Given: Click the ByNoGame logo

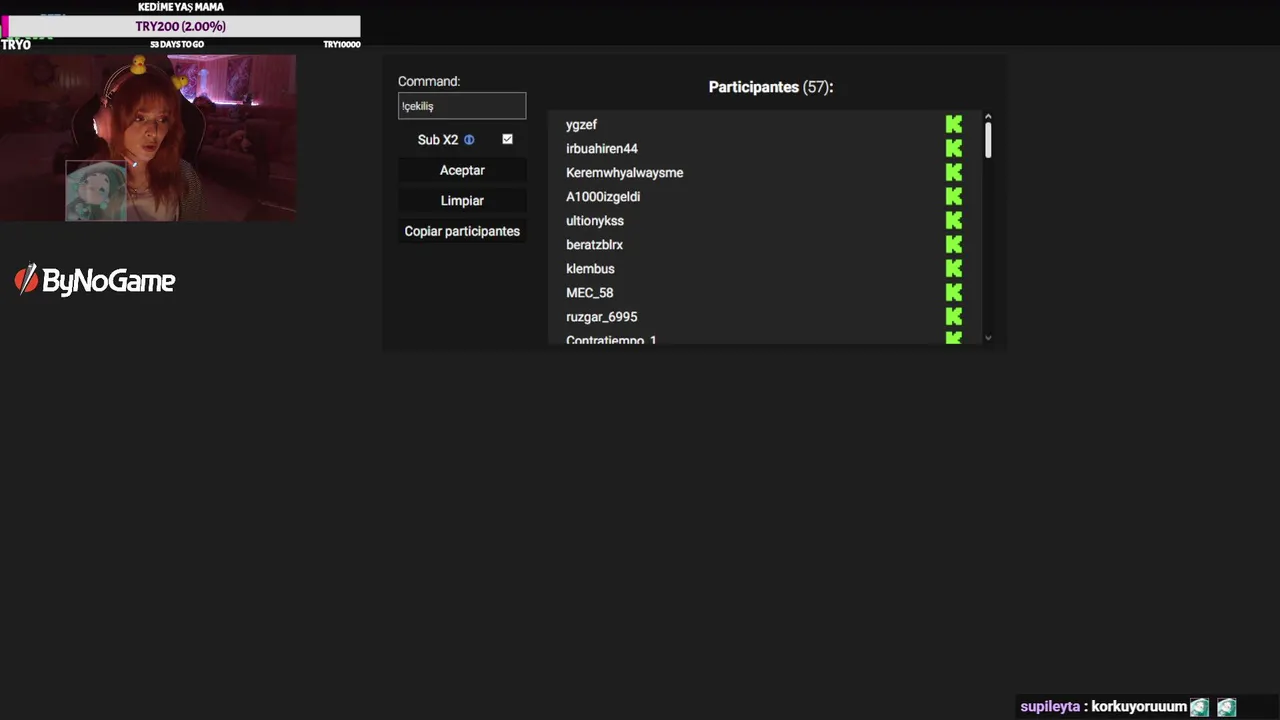Looking at the screenshot, I should coord(95,281).
